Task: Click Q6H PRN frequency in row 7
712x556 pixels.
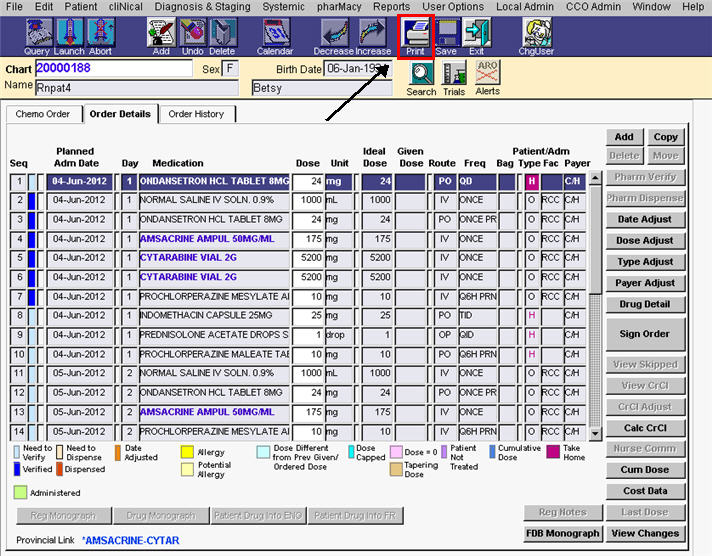Action: coord(477,297)
